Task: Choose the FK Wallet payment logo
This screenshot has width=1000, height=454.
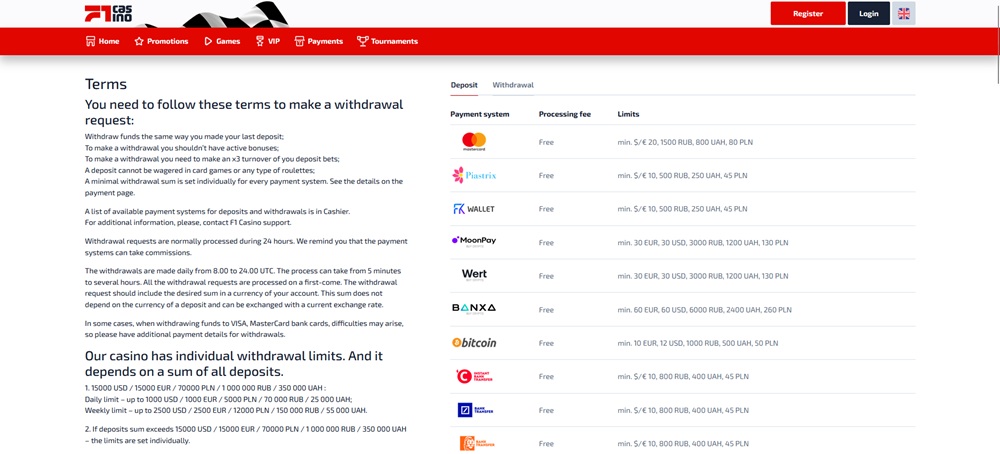Action: 474,209
